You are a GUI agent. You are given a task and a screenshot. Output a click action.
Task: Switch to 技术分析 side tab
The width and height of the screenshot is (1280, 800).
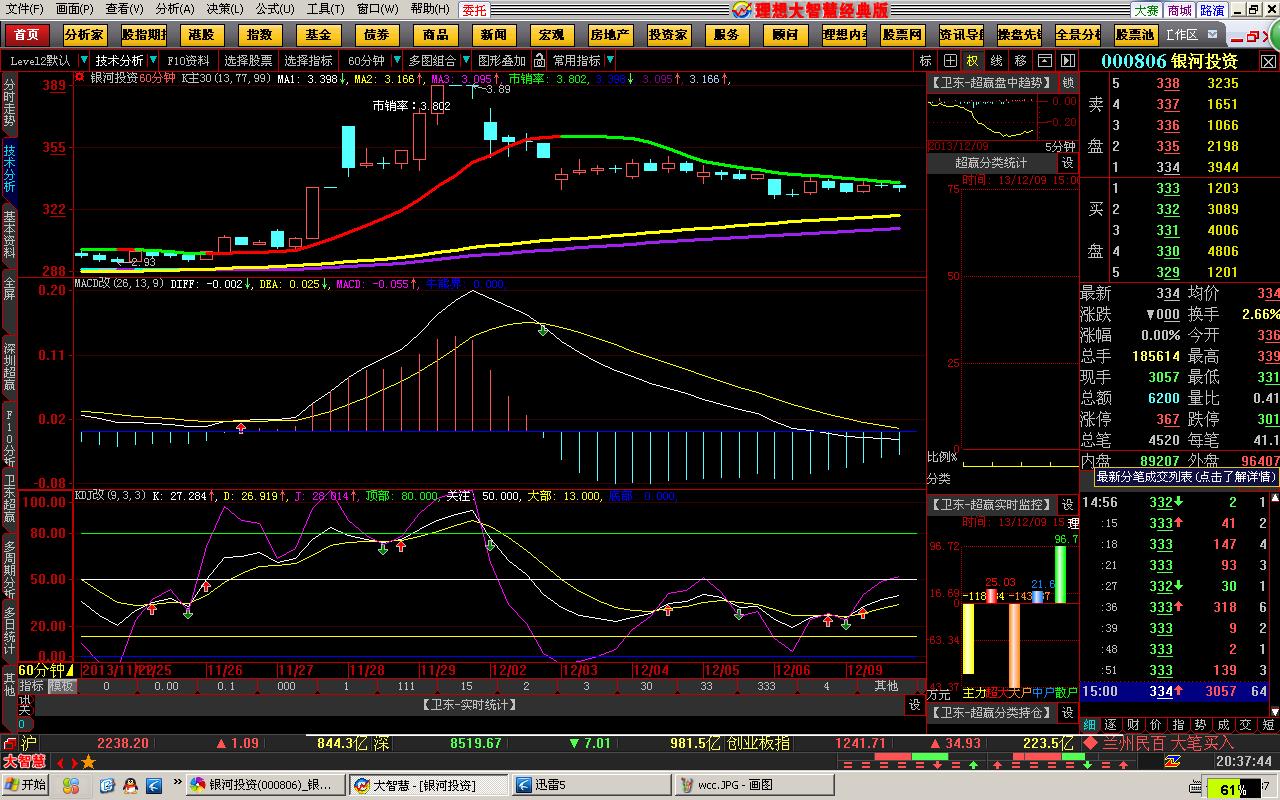click(x=9, y=168)
